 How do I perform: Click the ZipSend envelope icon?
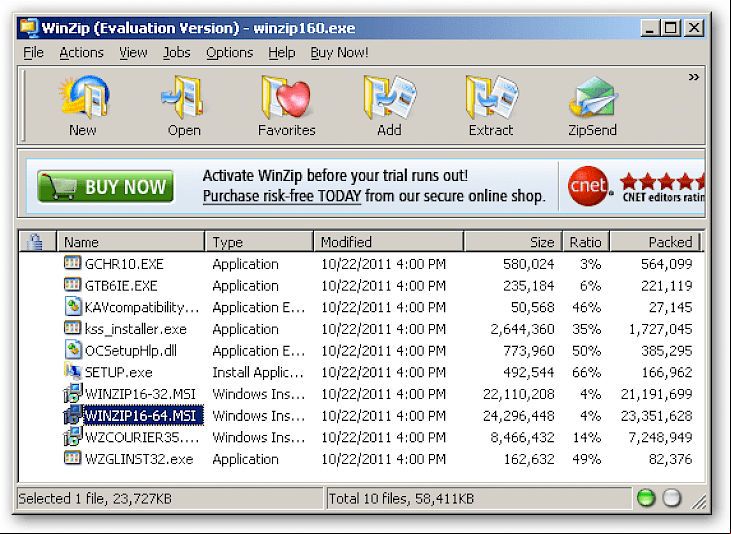coord(593,97)
